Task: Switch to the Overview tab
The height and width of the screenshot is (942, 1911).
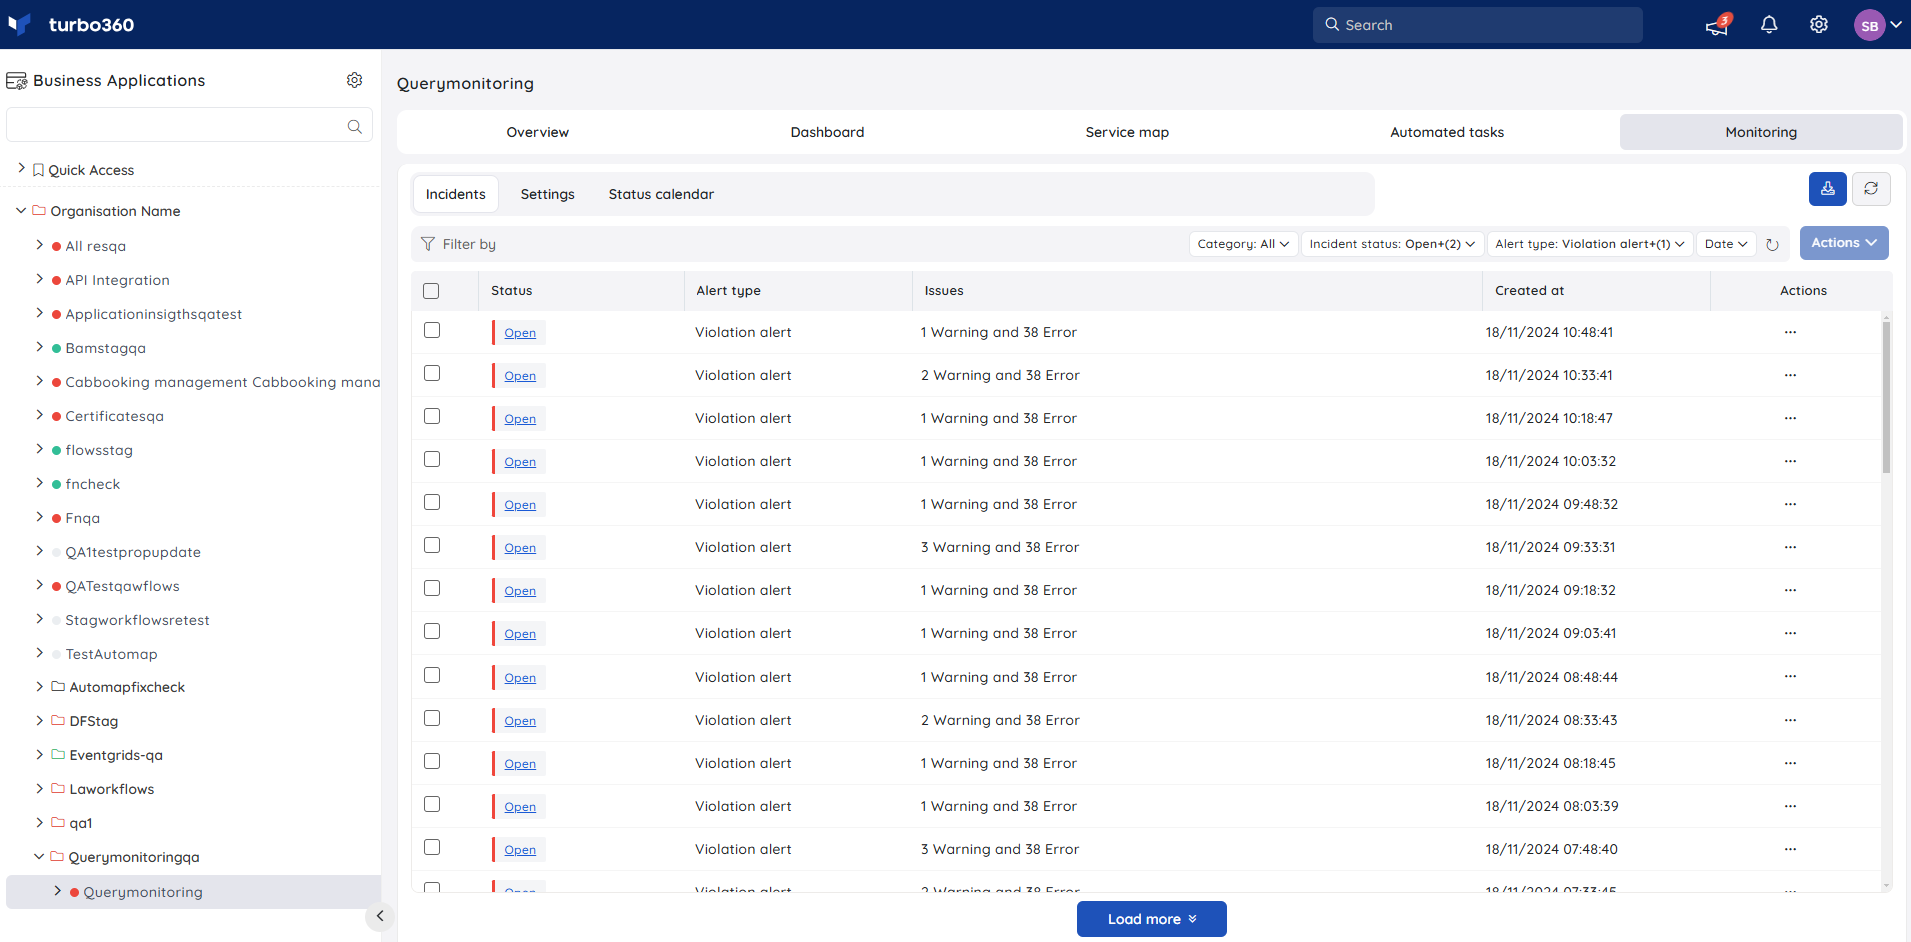Action: pos(538,132)
